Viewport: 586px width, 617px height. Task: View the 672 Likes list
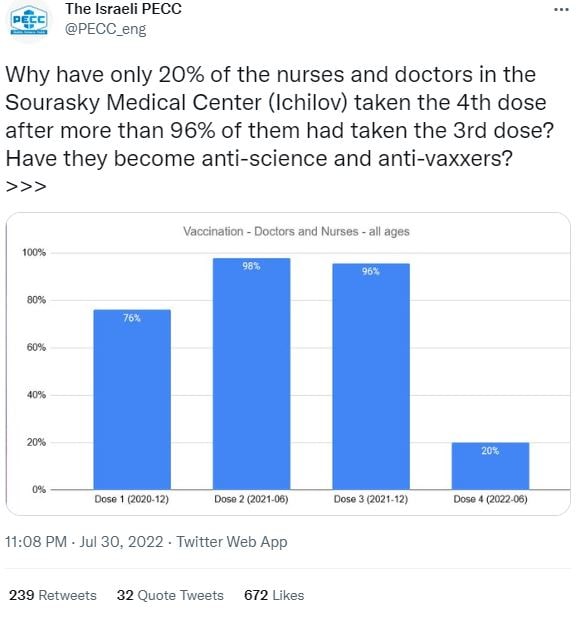tap(274, 595)
